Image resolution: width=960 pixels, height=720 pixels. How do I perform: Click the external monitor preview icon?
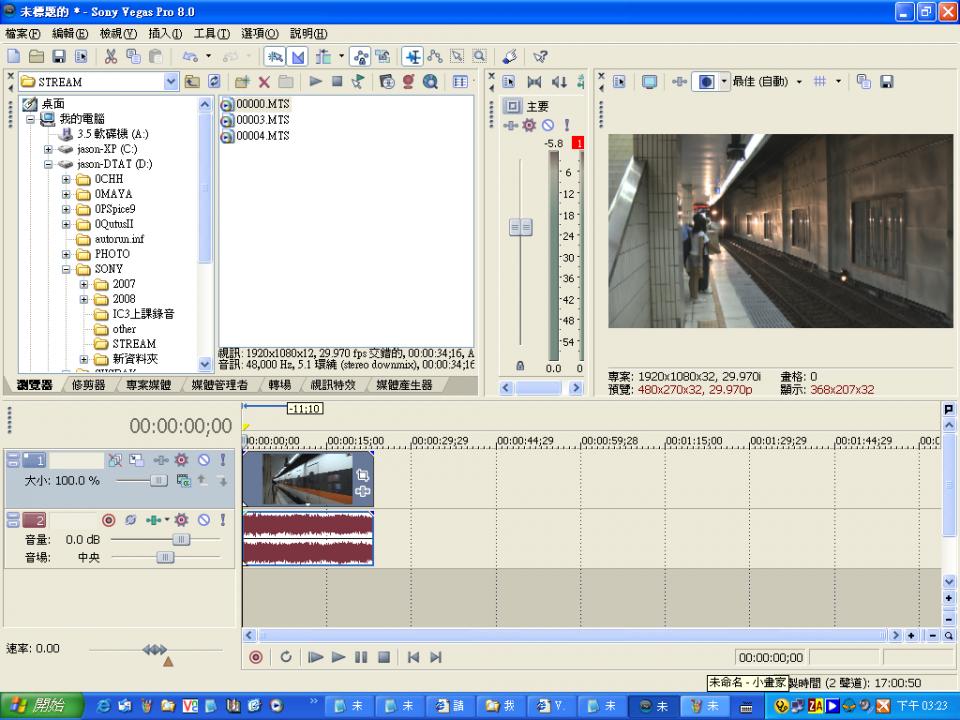point(649,82)
